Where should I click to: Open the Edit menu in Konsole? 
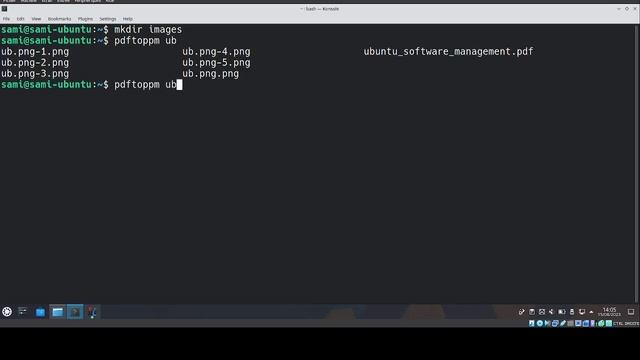[x=20, y=19]
